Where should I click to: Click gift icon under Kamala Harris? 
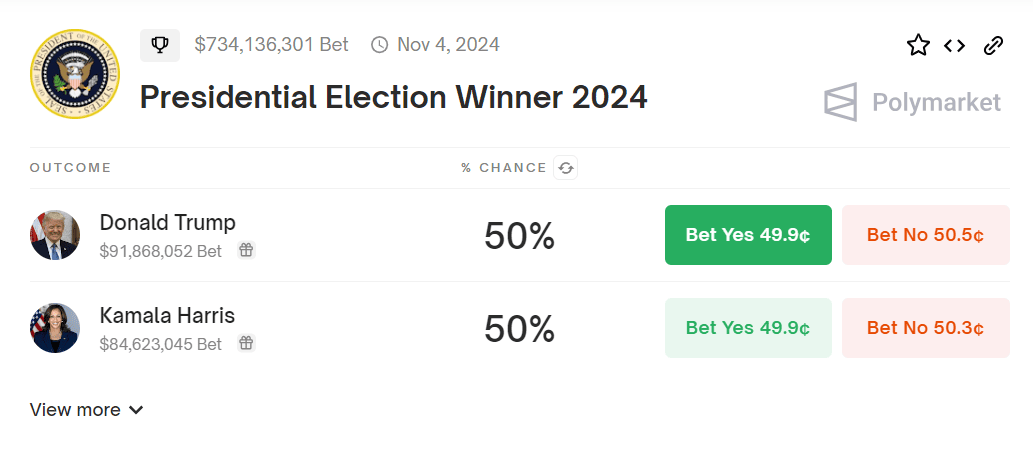click(246, 344)
